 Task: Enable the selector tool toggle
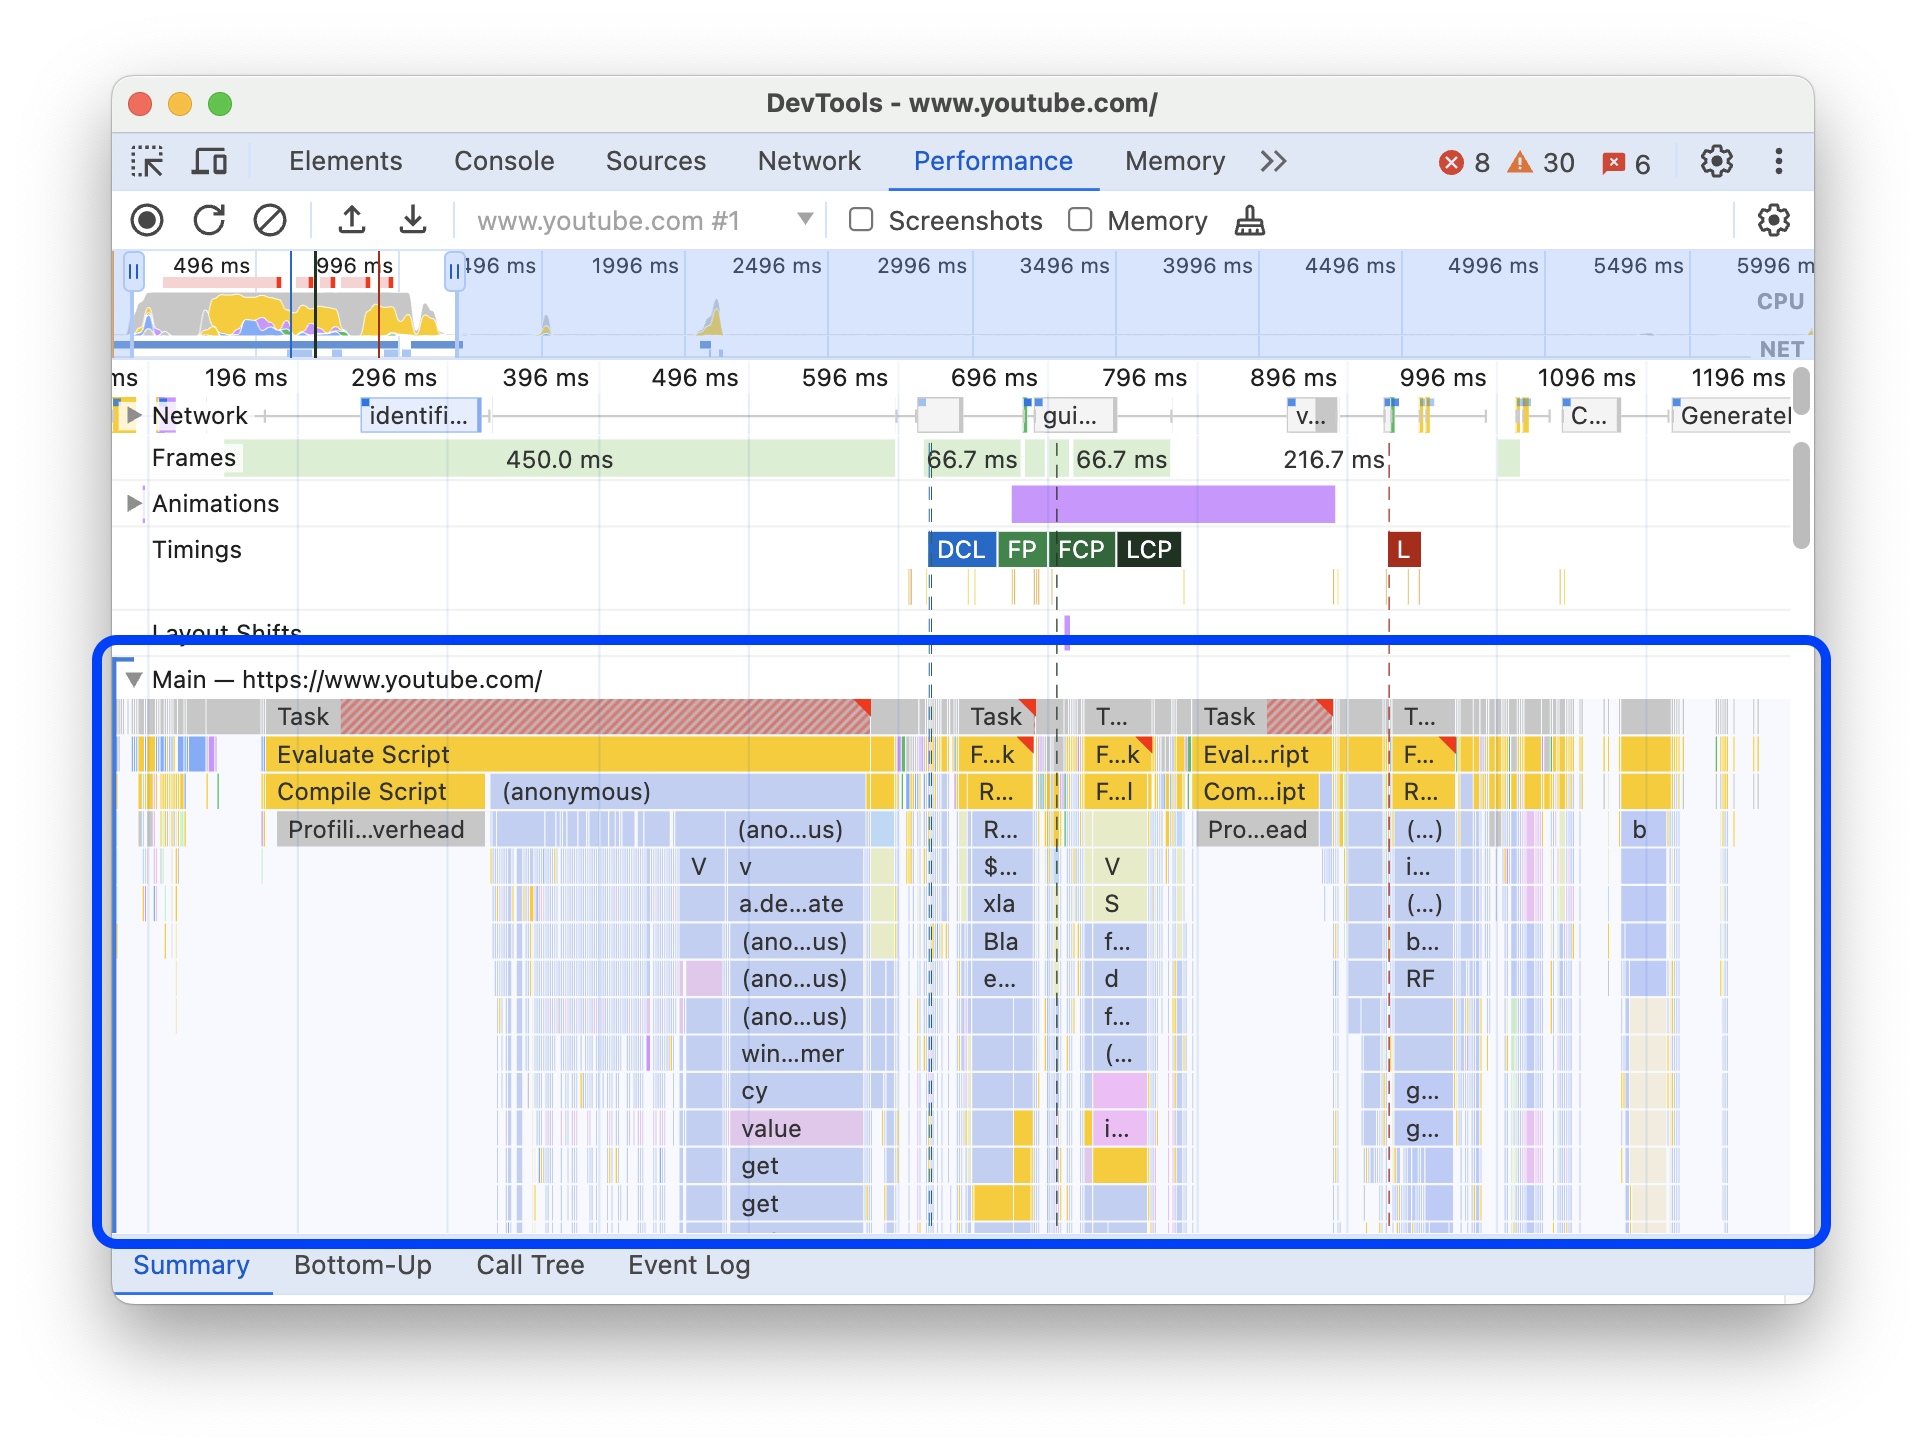tap(156, 160)
